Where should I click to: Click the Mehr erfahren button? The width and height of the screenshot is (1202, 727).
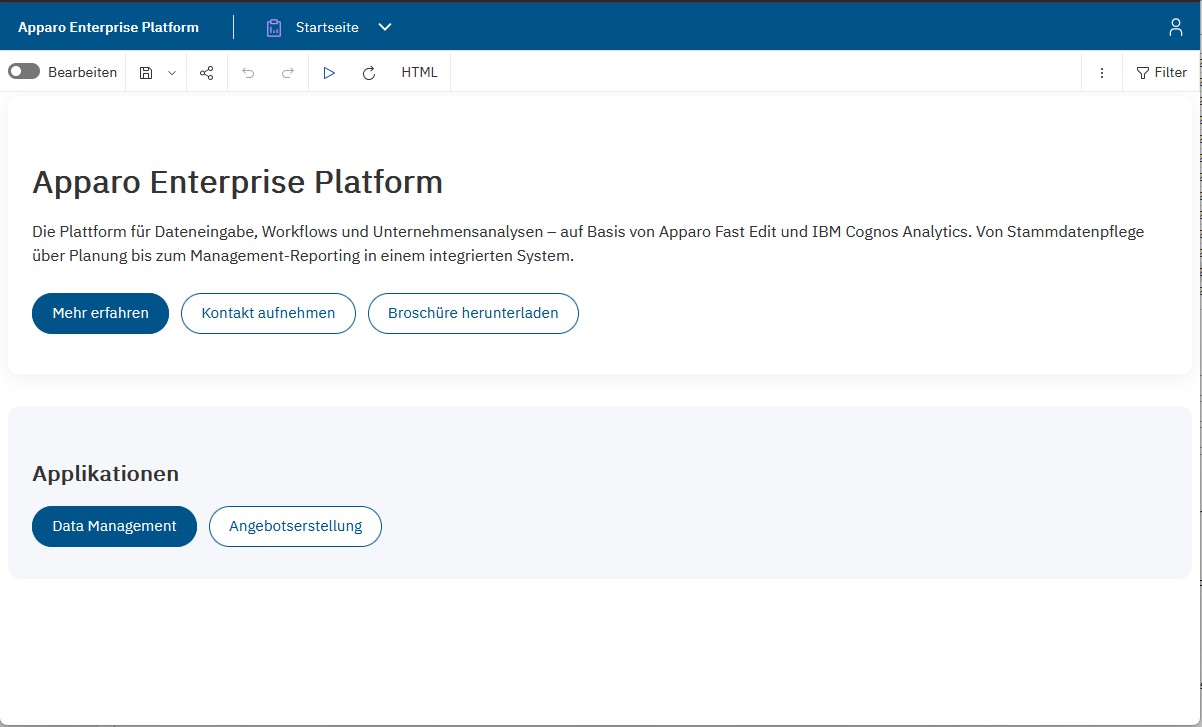tap(100, 313)
